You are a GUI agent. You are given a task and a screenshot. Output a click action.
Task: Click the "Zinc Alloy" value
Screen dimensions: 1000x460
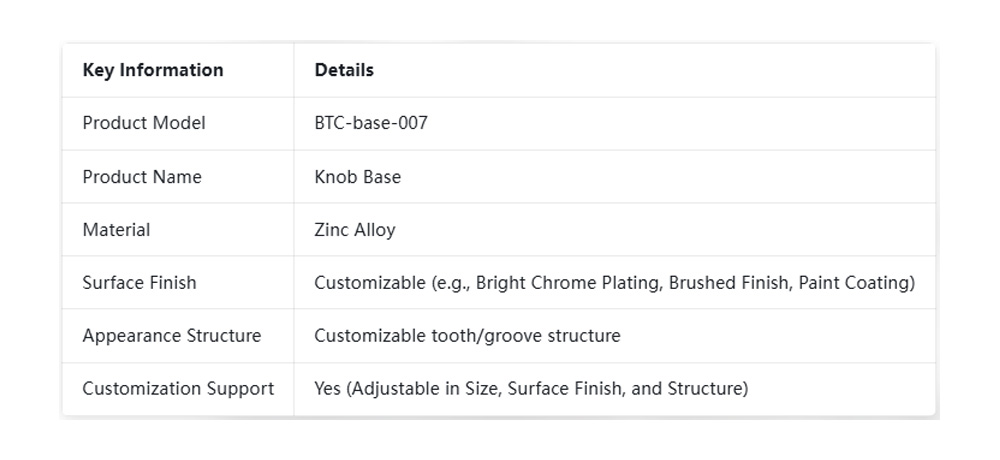[x=354, y=230]
